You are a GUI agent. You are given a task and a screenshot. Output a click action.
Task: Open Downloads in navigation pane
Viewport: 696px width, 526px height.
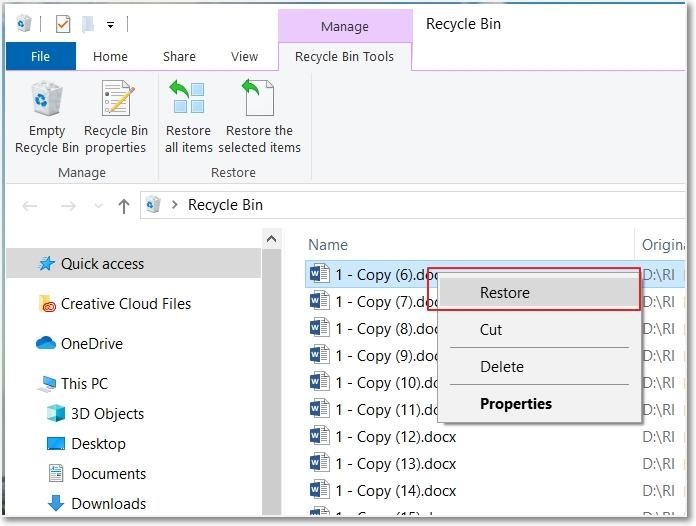[x=109, y=504]
